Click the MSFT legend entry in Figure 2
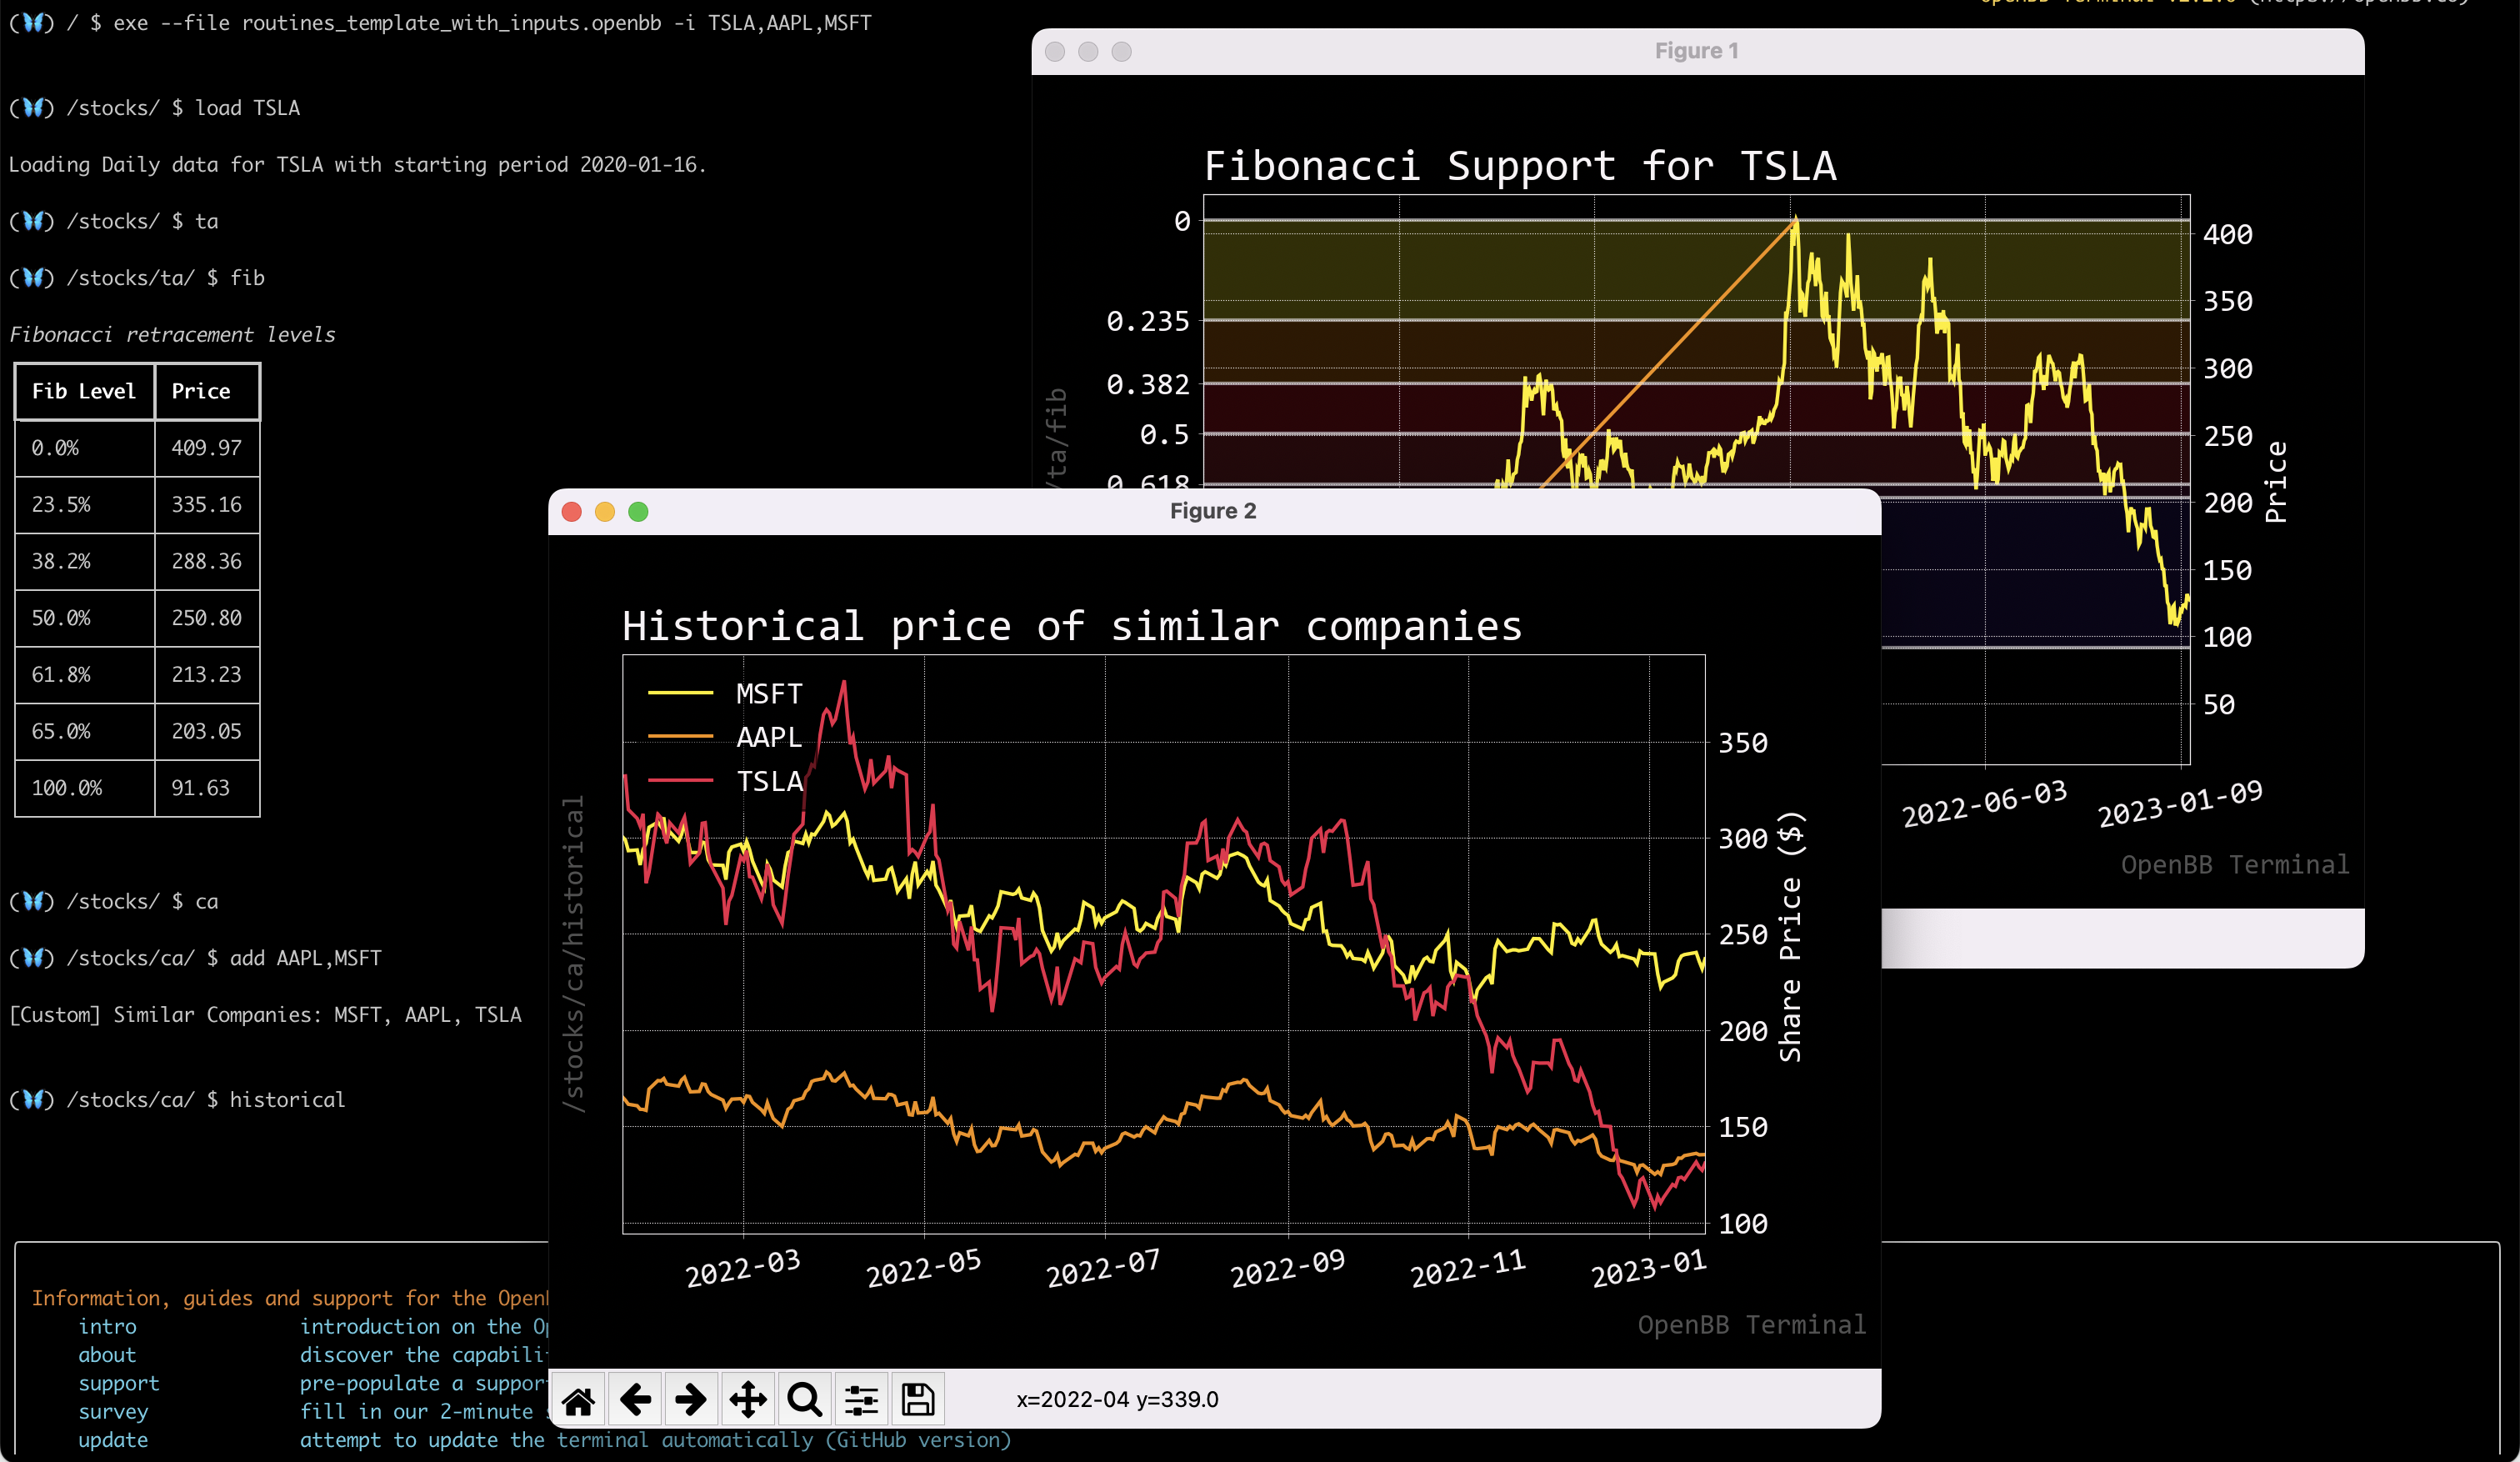Viewport: 2520px width, 1462px height. click(726, 694)
